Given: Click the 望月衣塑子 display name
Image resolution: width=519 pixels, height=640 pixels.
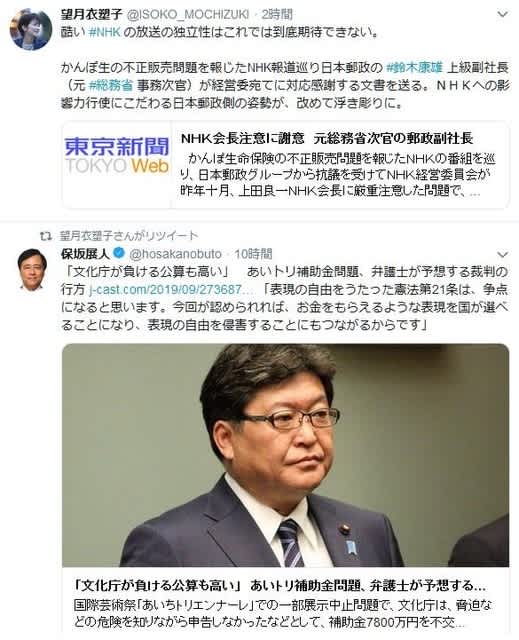Looking at the screenshot, I should click(91, 14).
